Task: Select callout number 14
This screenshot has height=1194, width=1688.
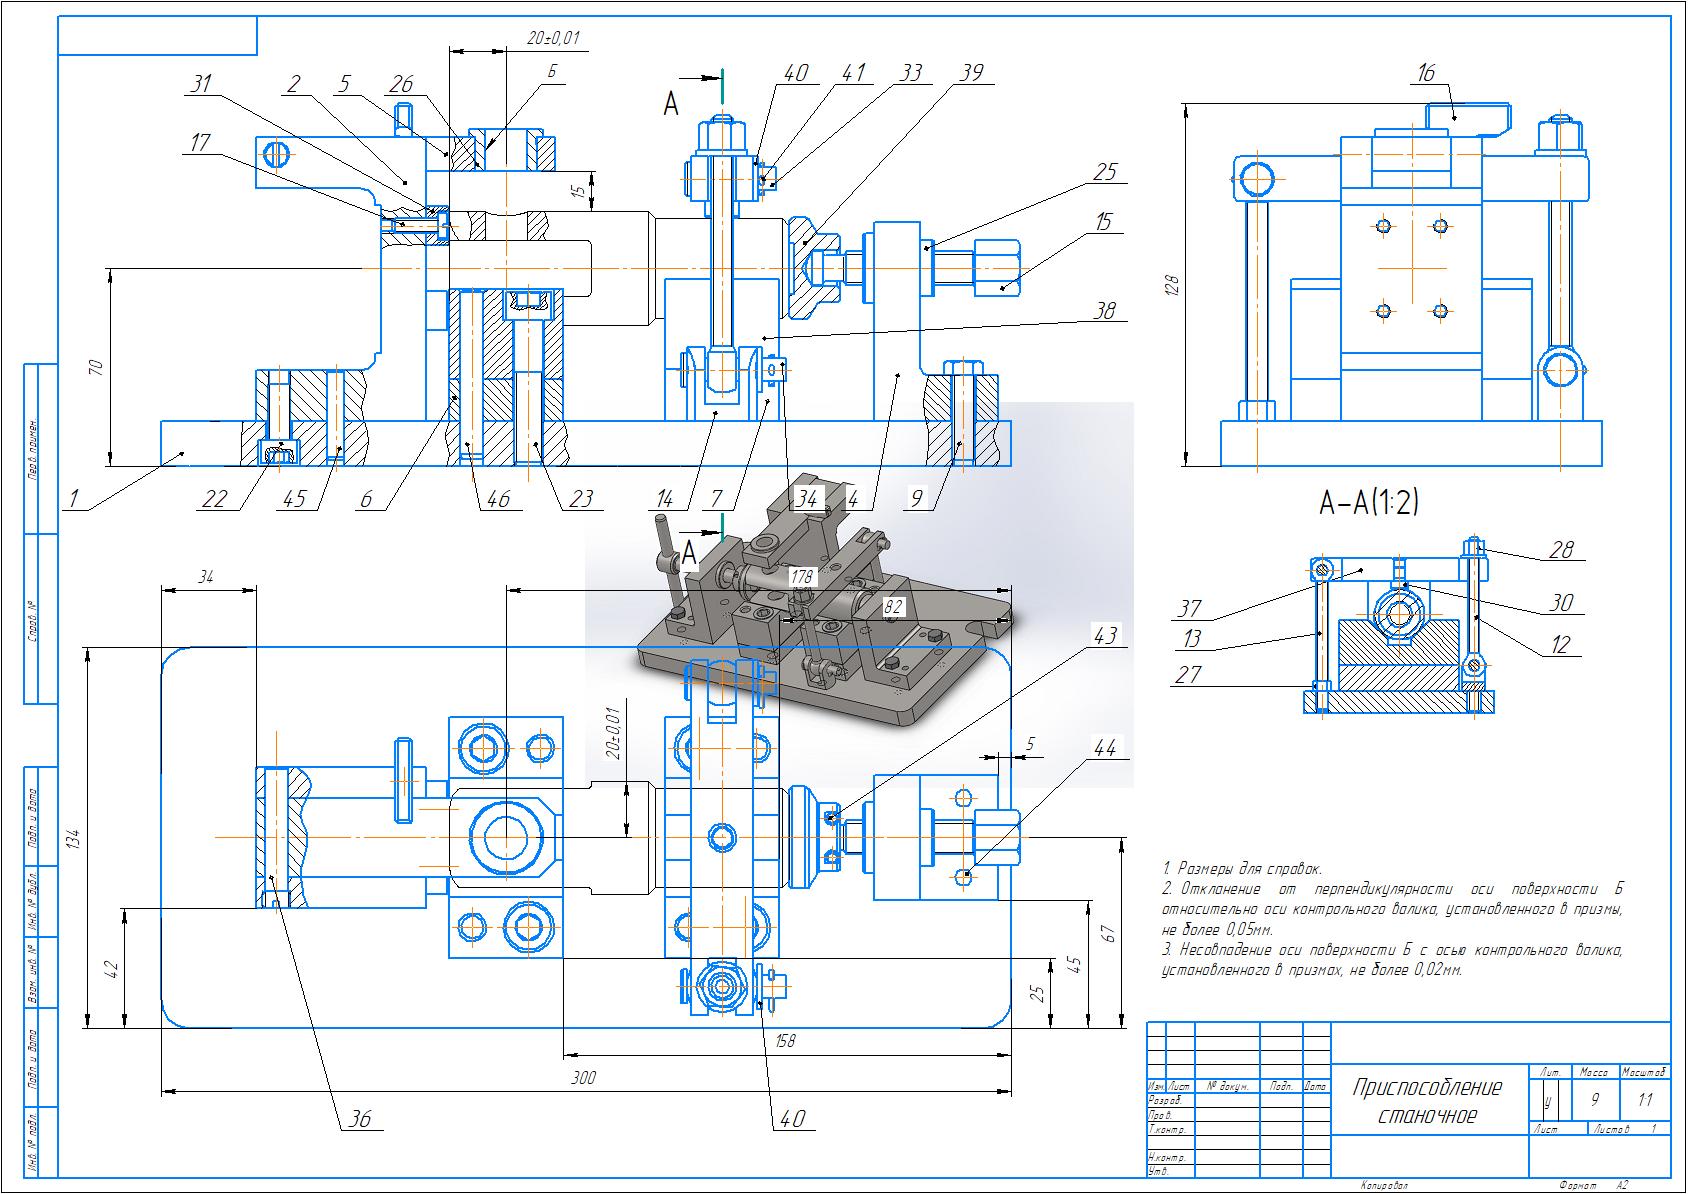Action: 665,499
